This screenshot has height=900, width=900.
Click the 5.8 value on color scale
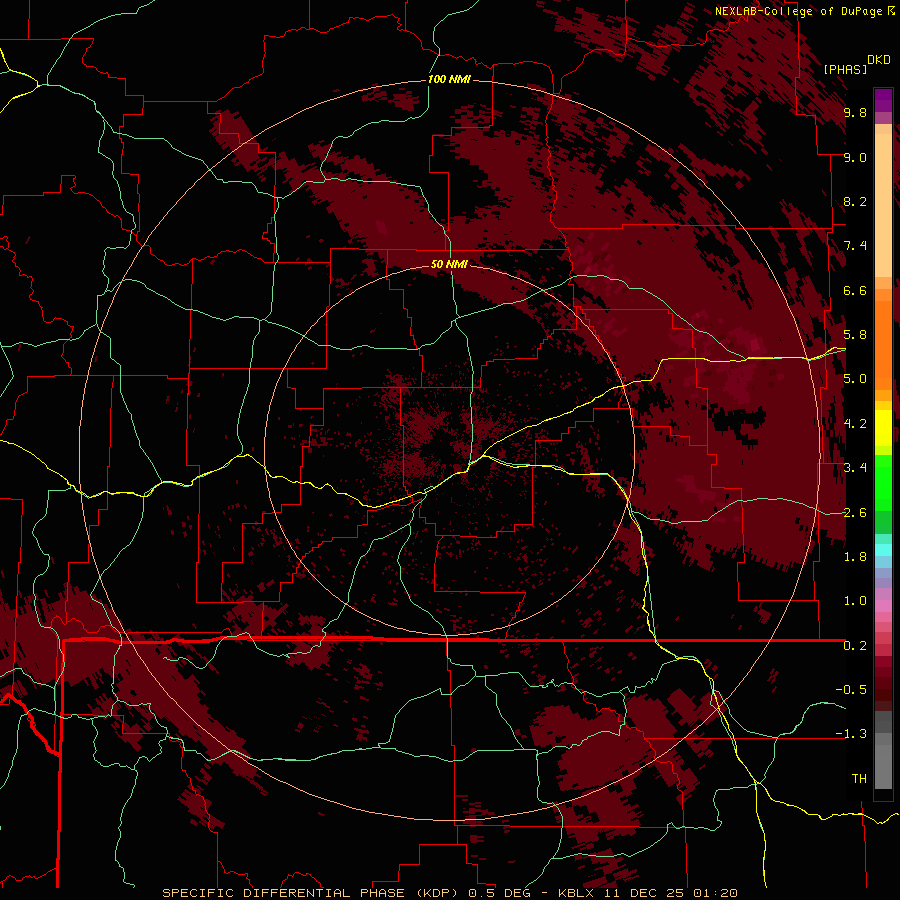pos(855,335)
